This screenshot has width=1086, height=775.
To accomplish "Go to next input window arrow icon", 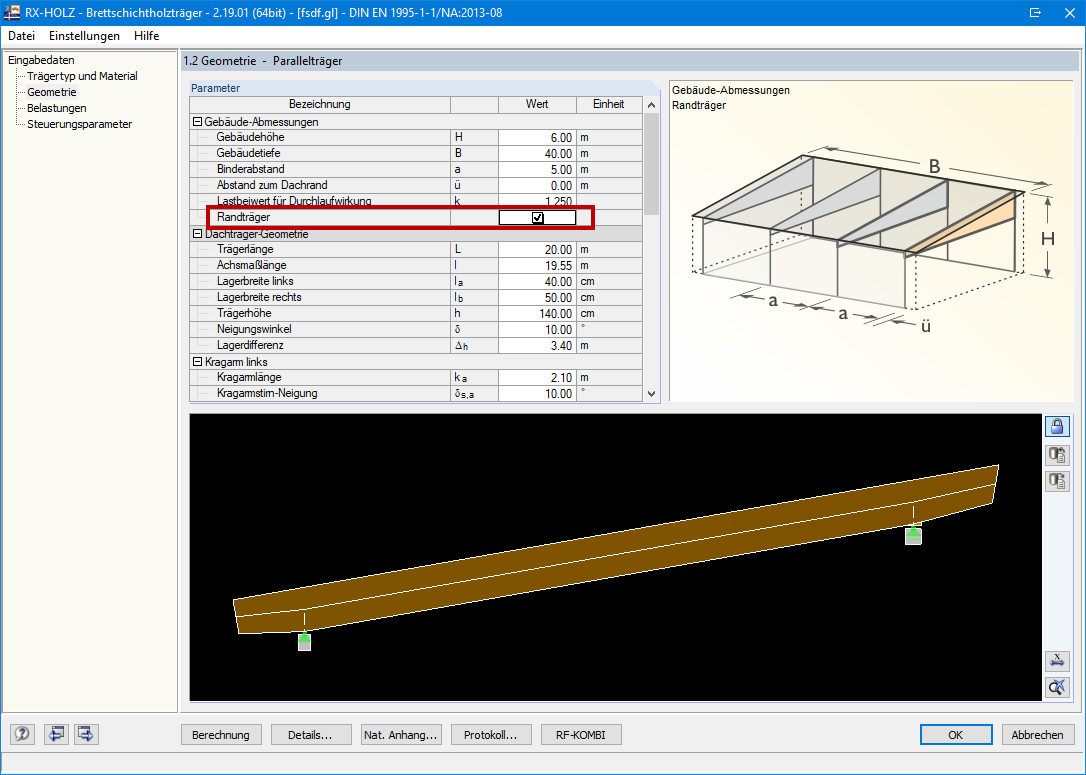I will coord(86,734).
